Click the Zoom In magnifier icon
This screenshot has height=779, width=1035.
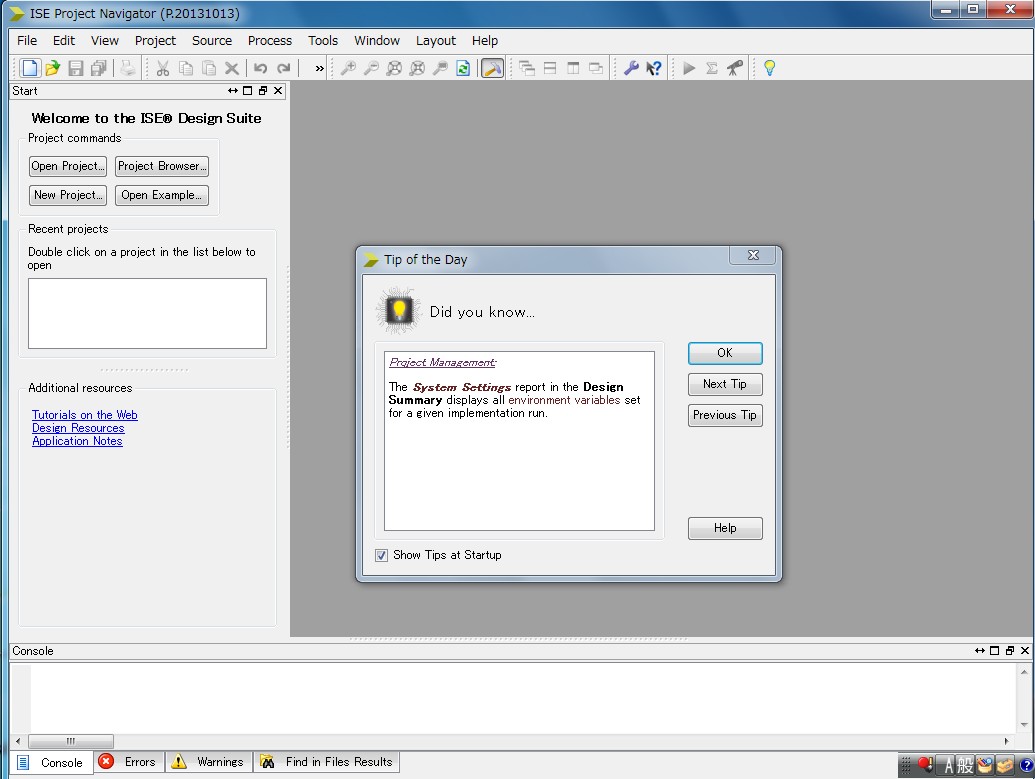348,68
